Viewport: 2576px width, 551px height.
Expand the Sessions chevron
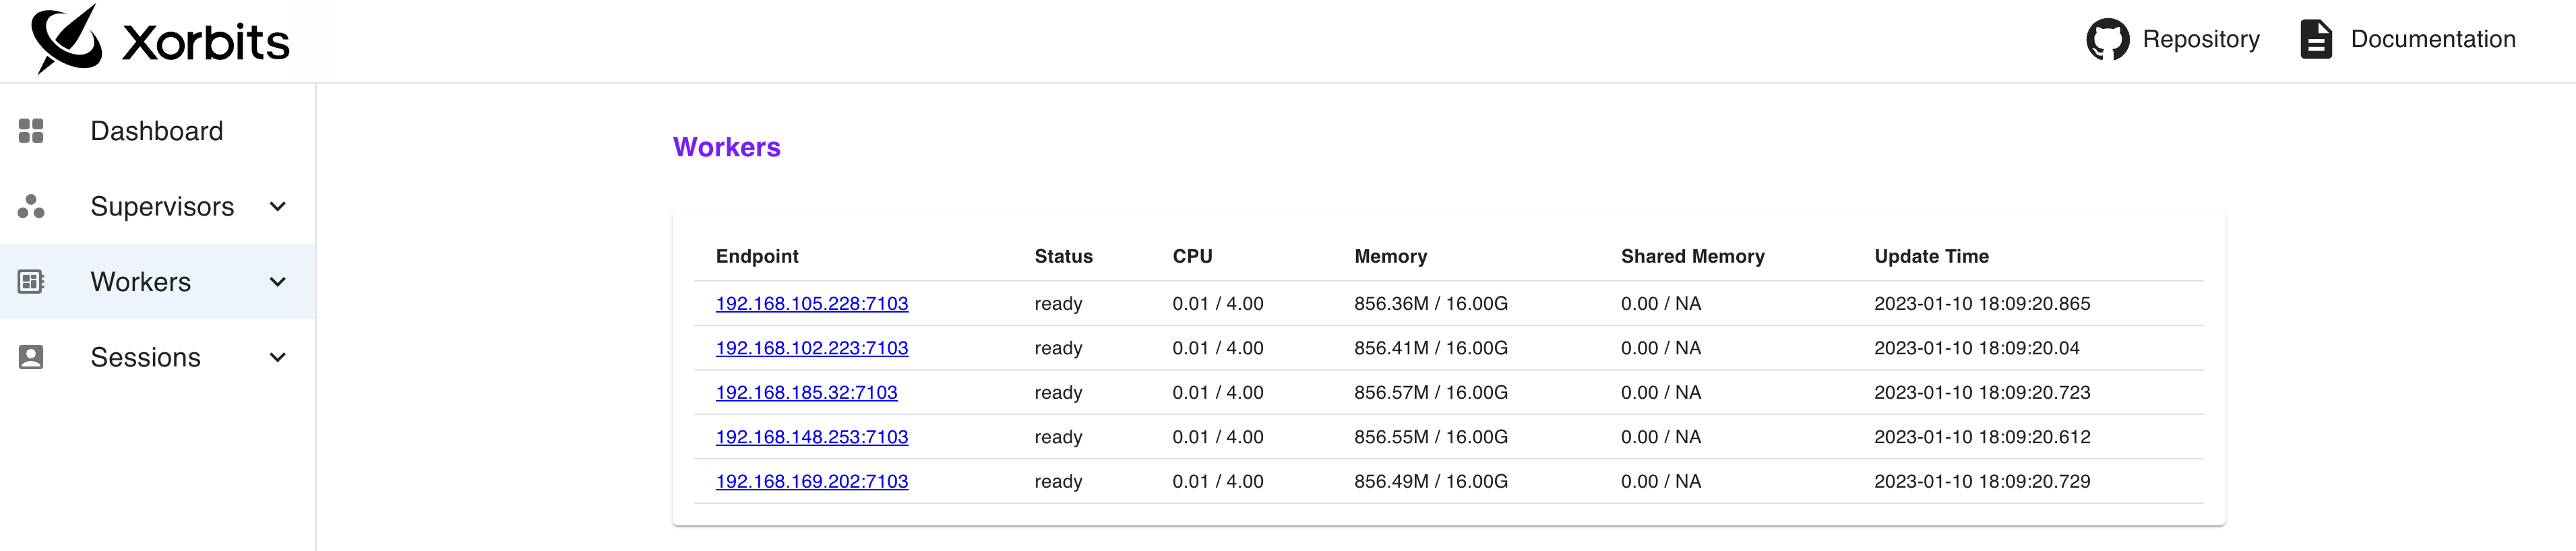pyautogui.click(x=278, y=357)
